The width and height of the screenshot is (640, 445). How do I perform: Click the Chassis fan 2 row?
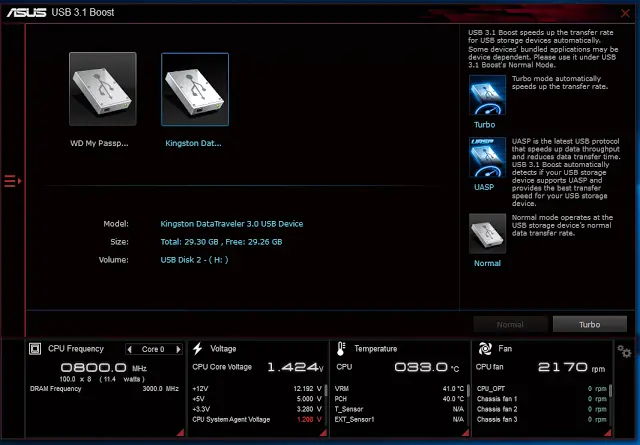click(542, 409)
